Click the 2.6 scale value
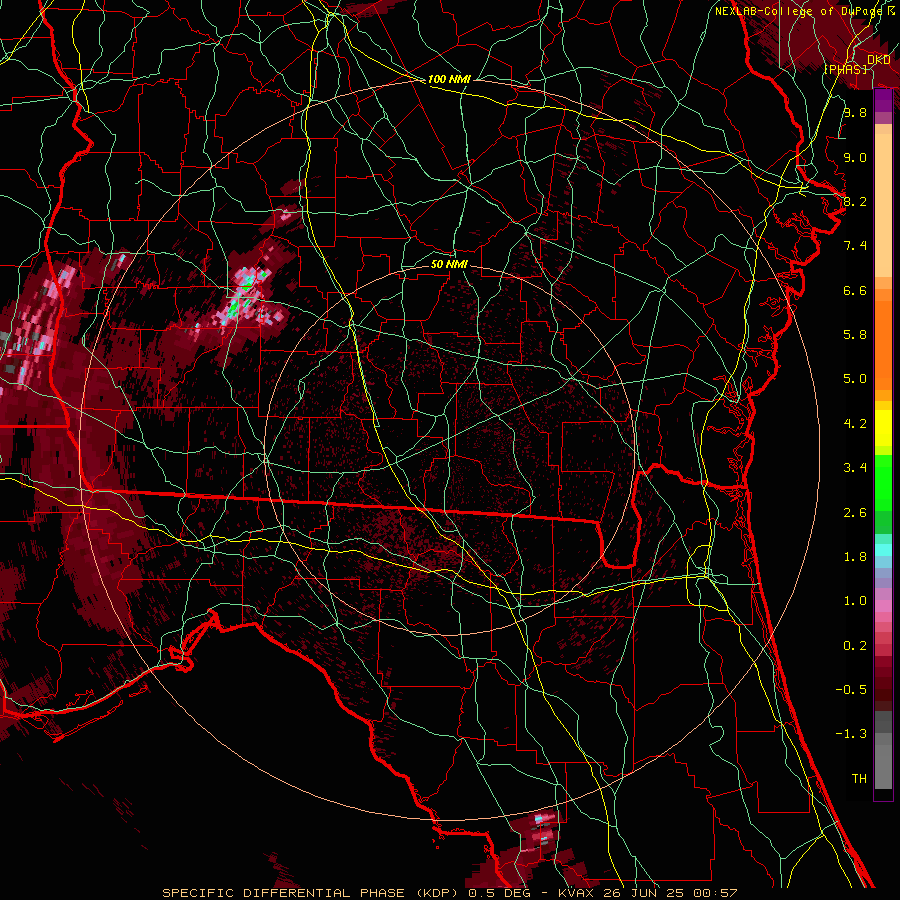The width and height of the screenshot is (900, 900). click(855, 513)
